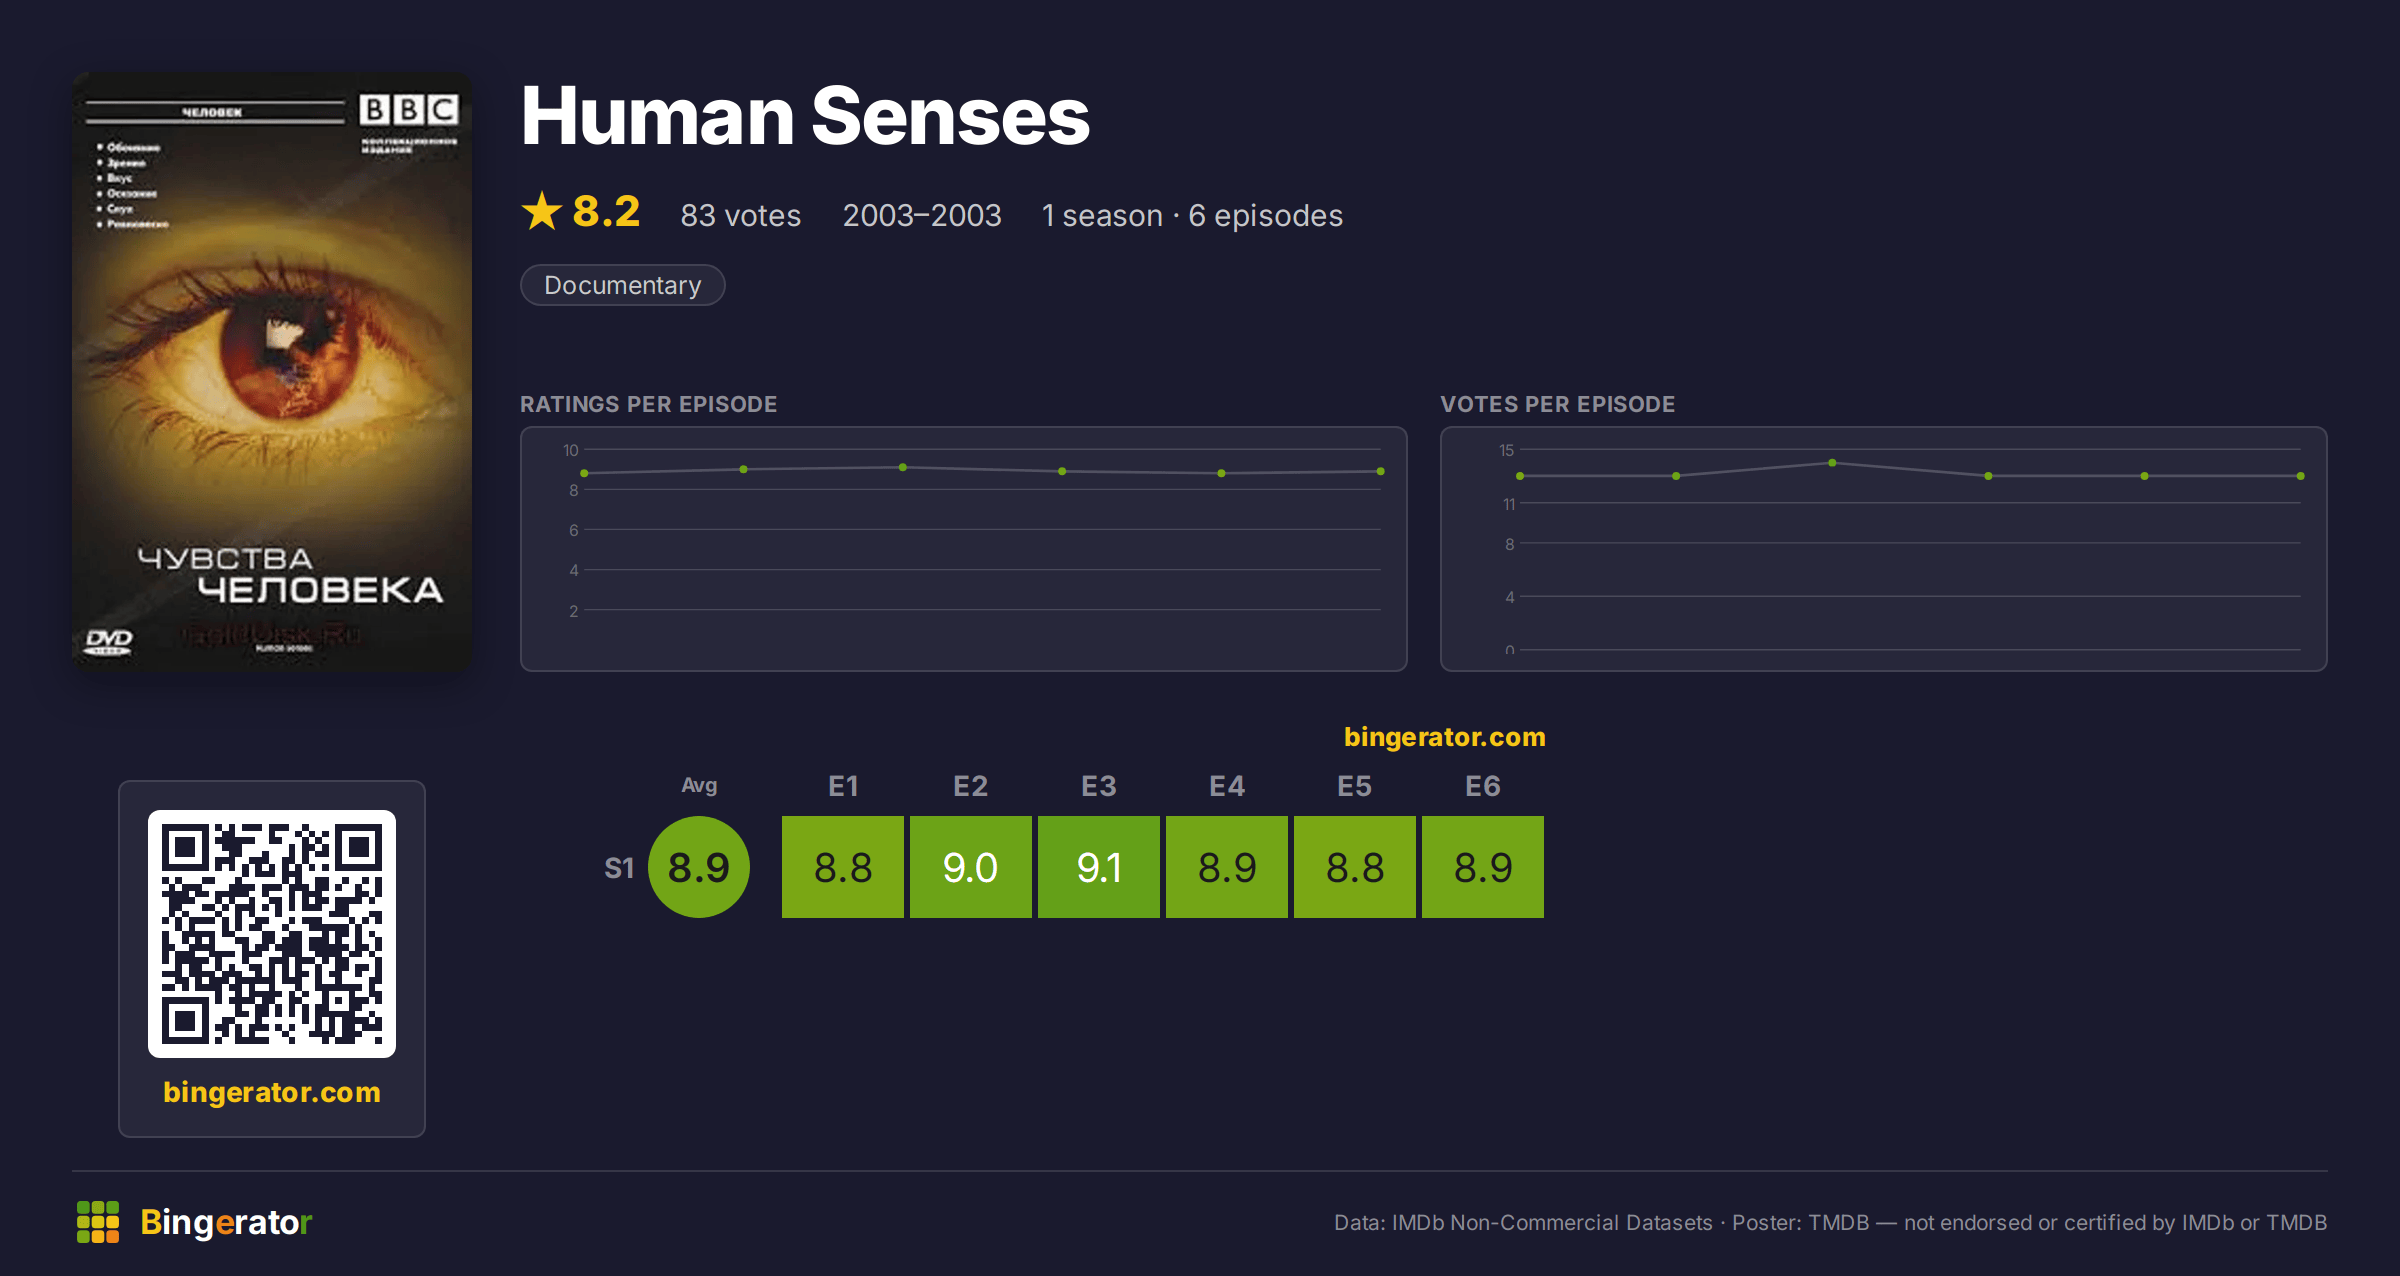
Task: Click the highest point on the votes chart
Action: pyautogui.click(x=1832, y=463)
